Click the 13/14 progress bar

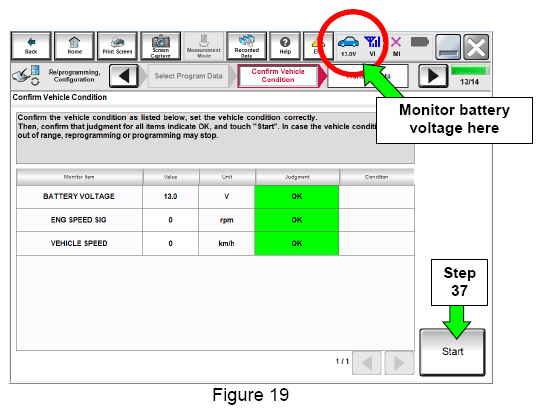coord(470,70)
